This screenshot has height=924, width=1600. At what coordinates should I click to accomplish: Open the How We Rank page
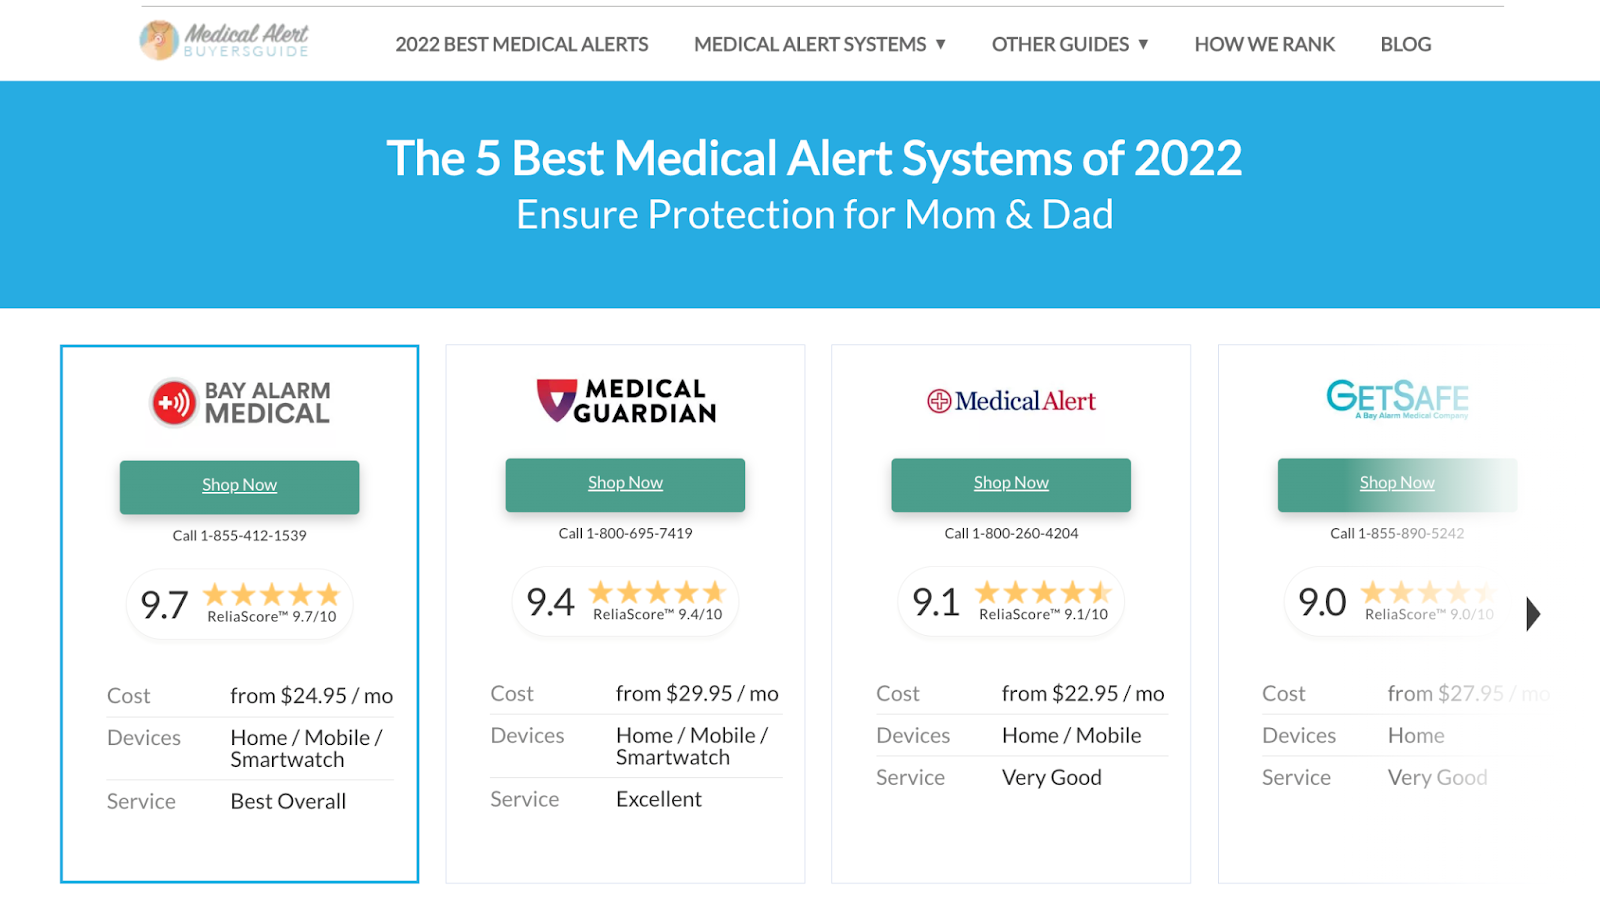[1264, 44]
